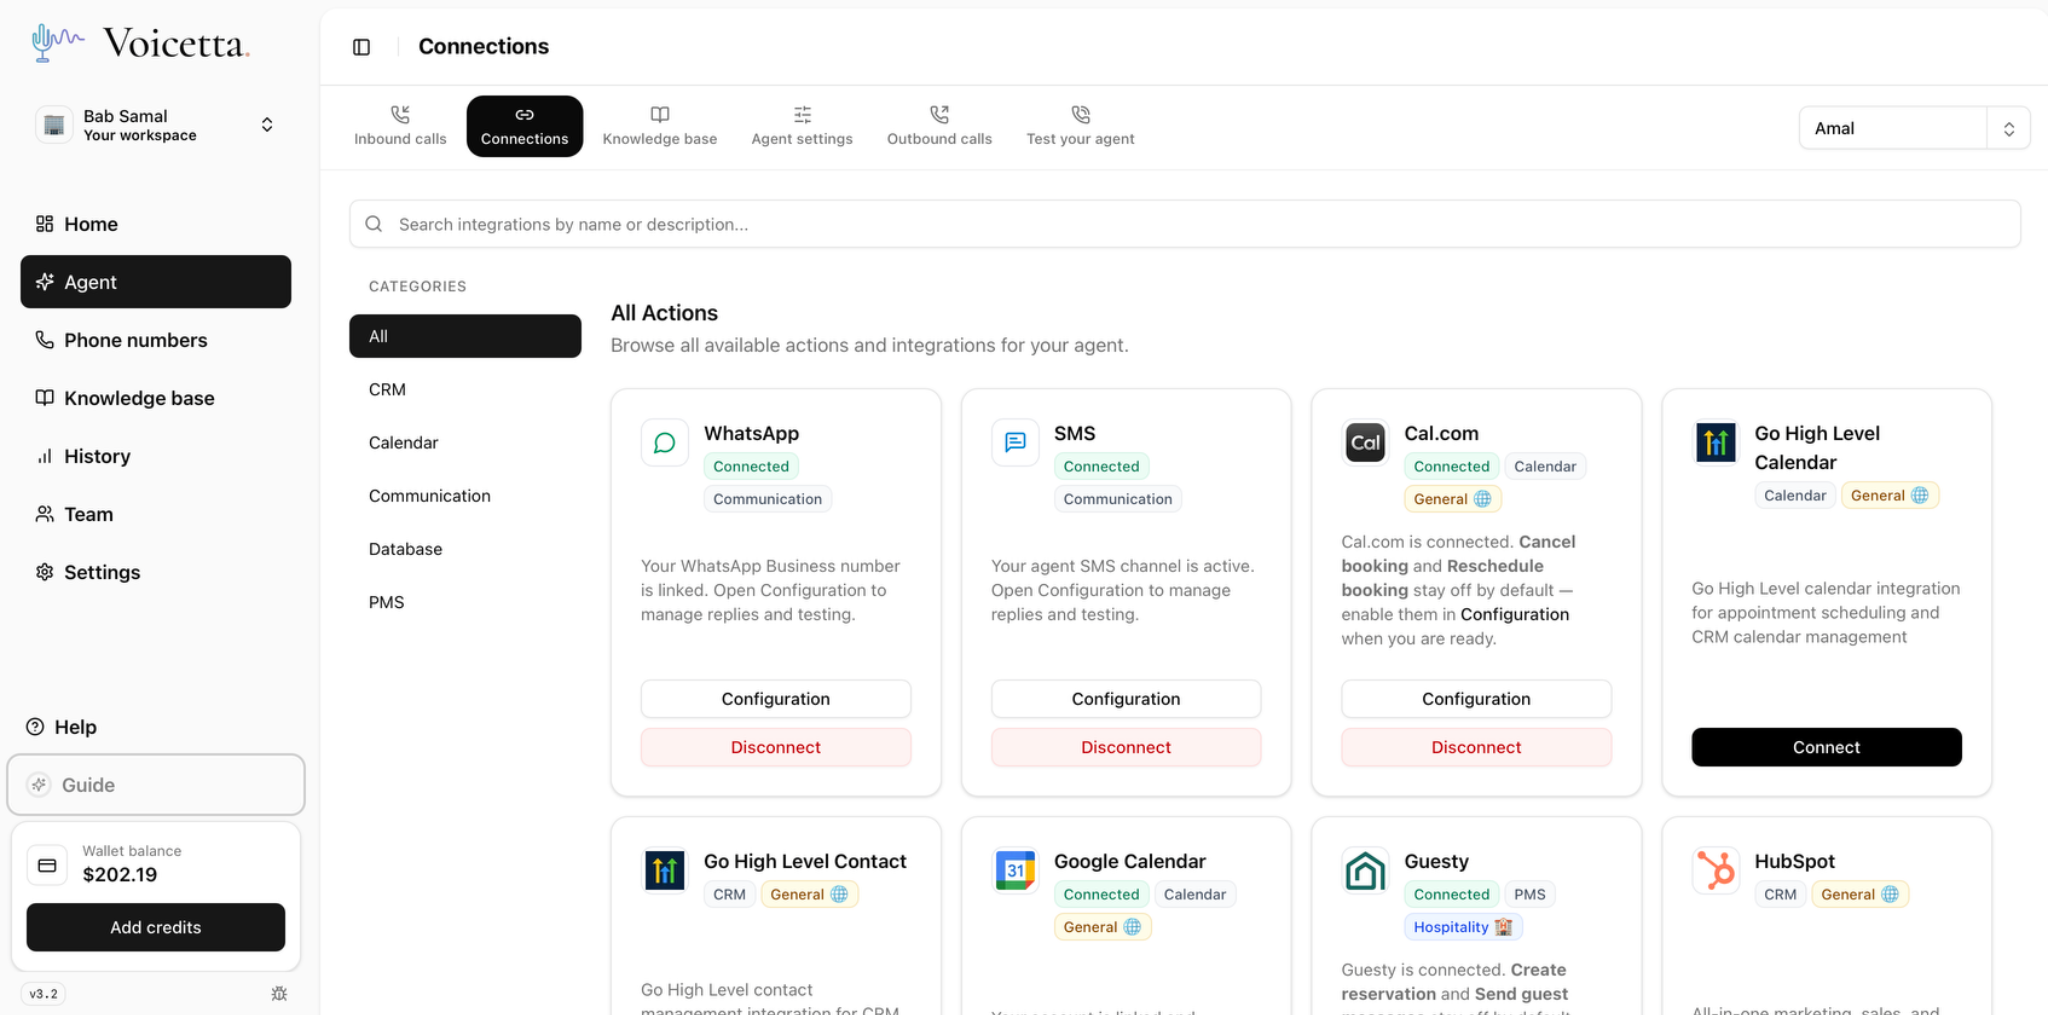Click the SMS integration icon
The width and height of the screenshot is (2048, 1015).
click(x=1015, y=443)
